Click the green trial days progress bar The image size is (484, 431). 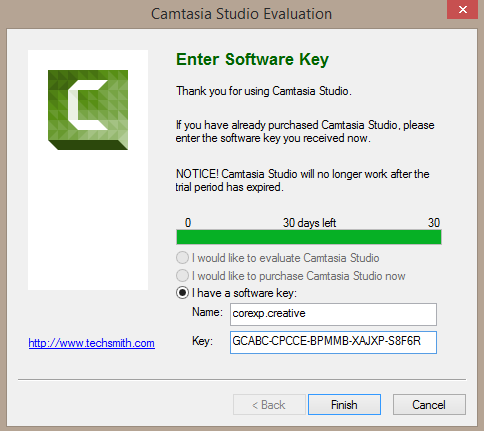[x=309, y=237]
